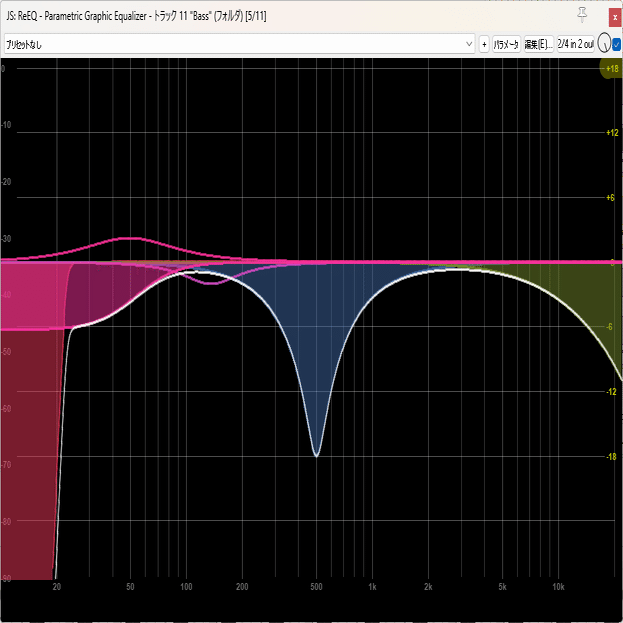The height and width of the screenshot is (623, 623).
Task: Open the 2/4 in 2 out pin connector
Action: coord(575,44)
